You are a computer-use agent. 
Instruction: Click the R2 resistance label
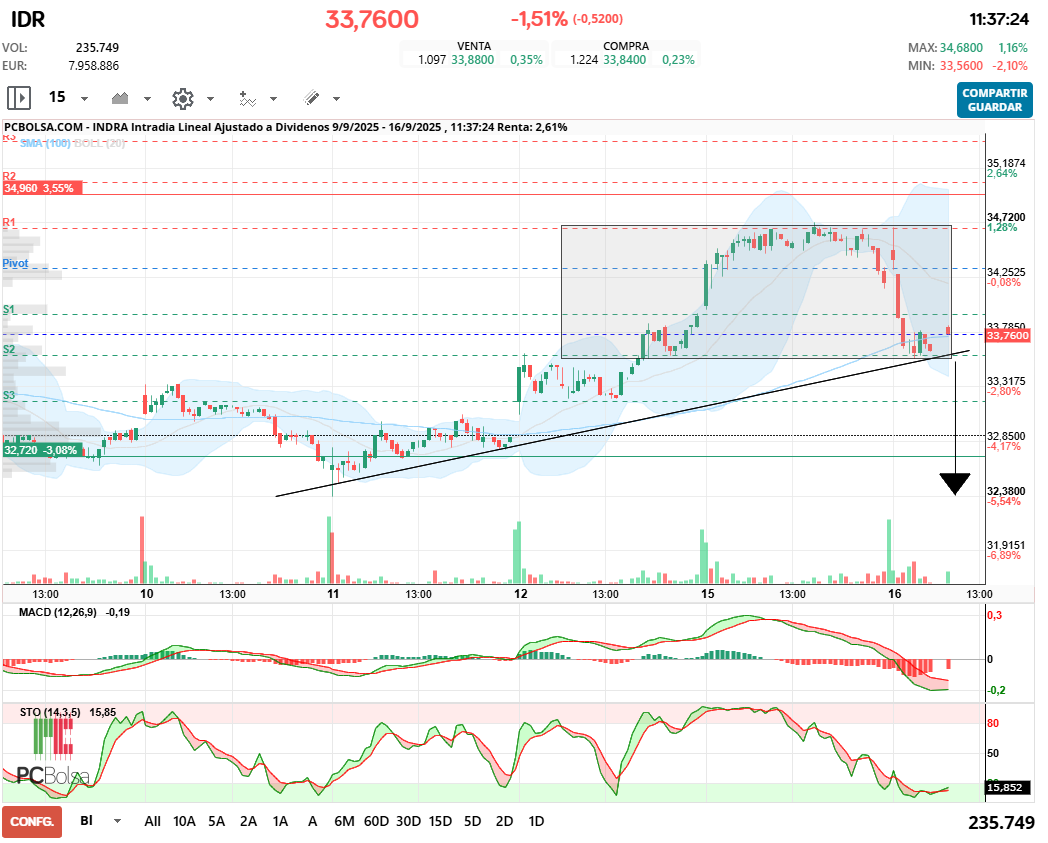tap(9, 176)
